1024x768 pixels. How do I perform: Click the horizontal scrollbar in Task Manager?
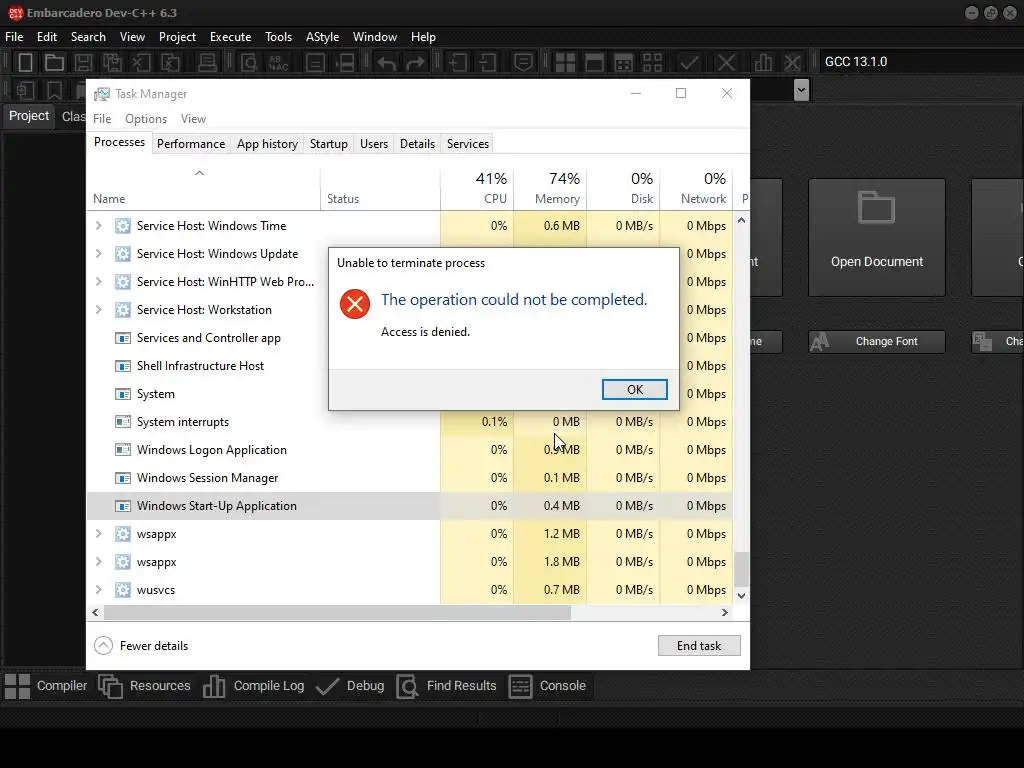337,613
